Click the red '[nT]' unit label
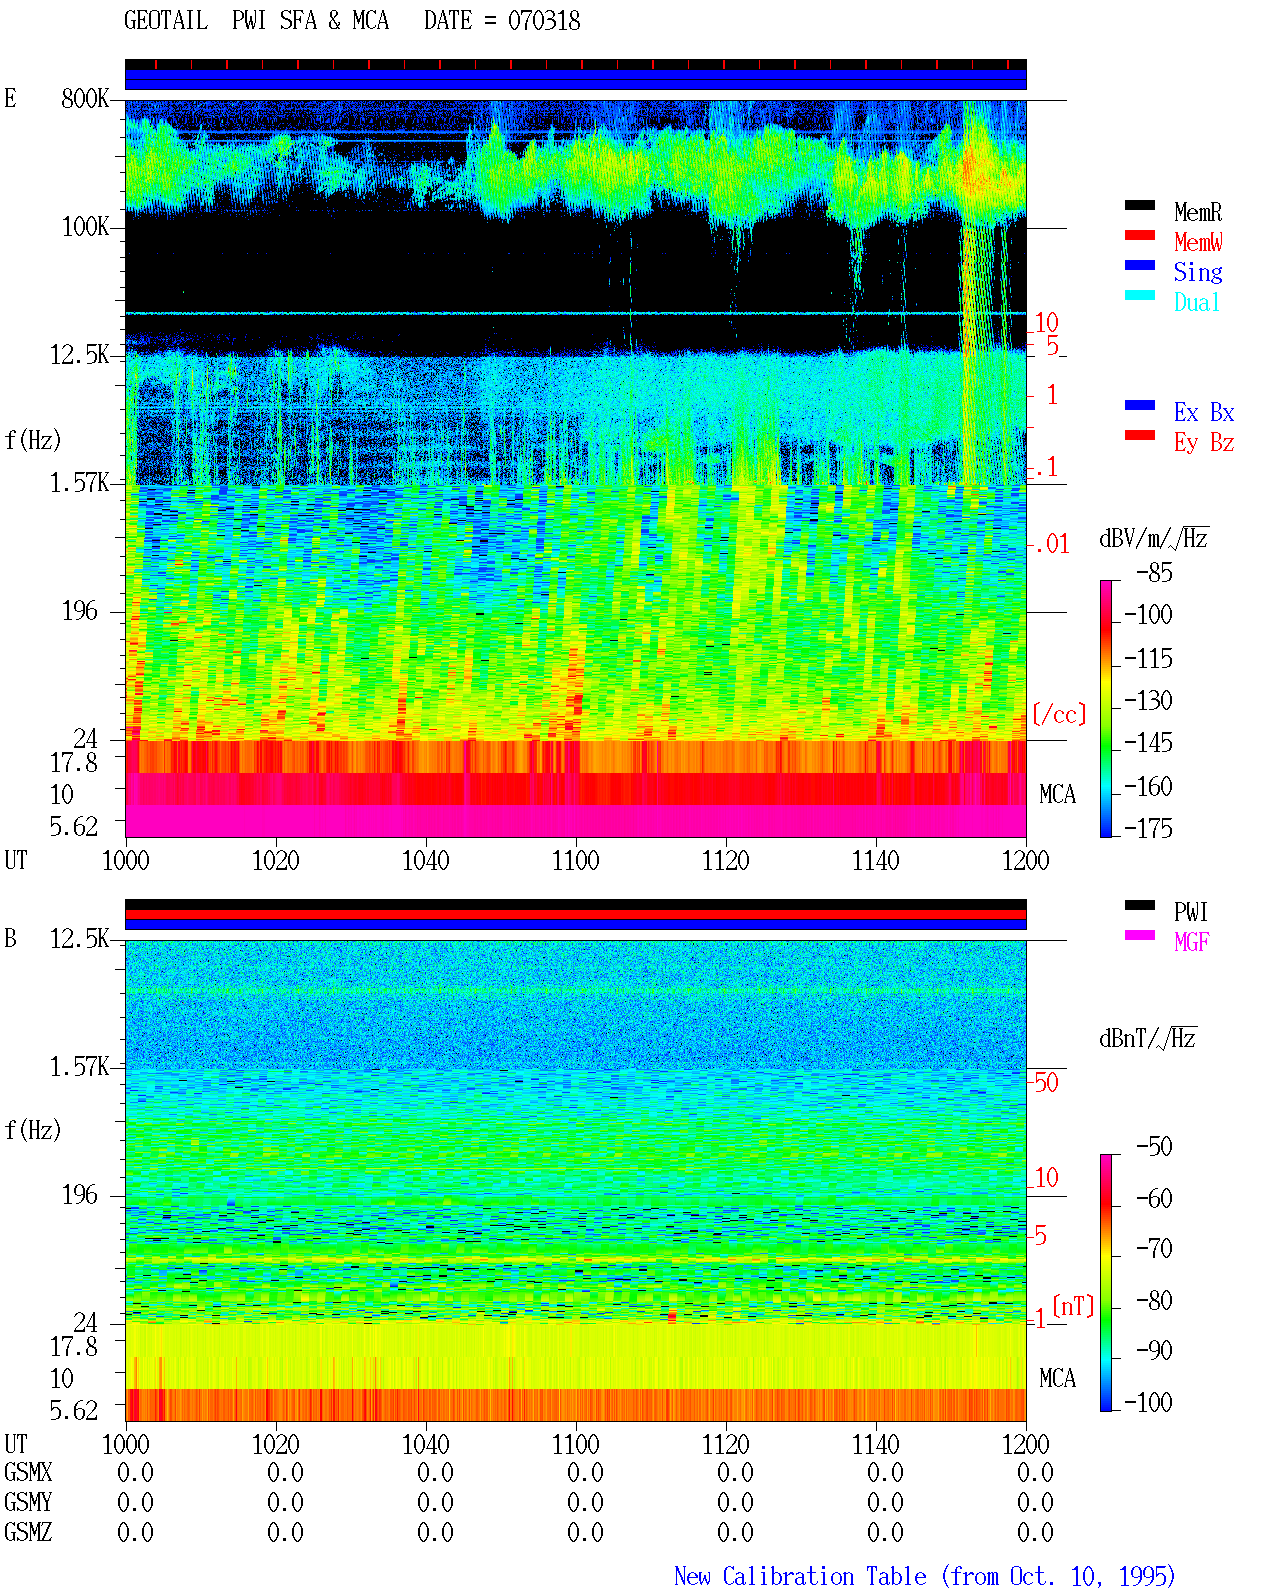 click(1073, 1306)
